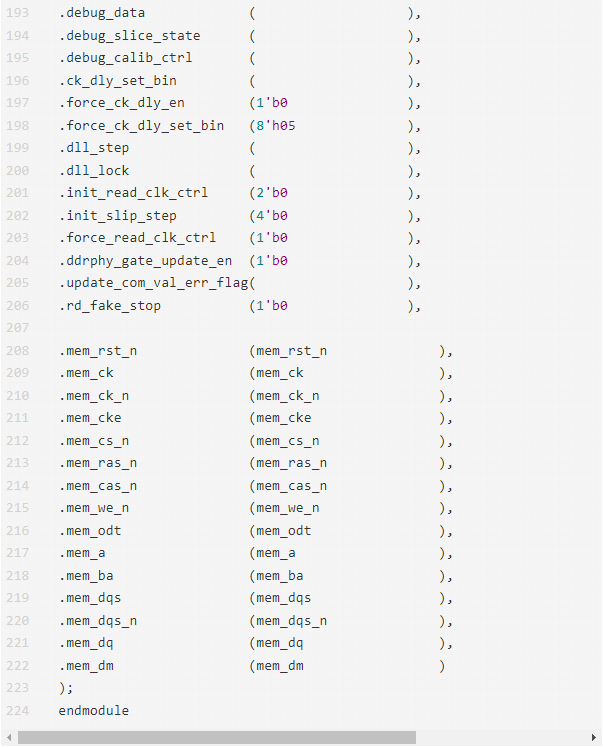Click the closing parenthesis-semicolon on line 223

(x=66, y=687)
